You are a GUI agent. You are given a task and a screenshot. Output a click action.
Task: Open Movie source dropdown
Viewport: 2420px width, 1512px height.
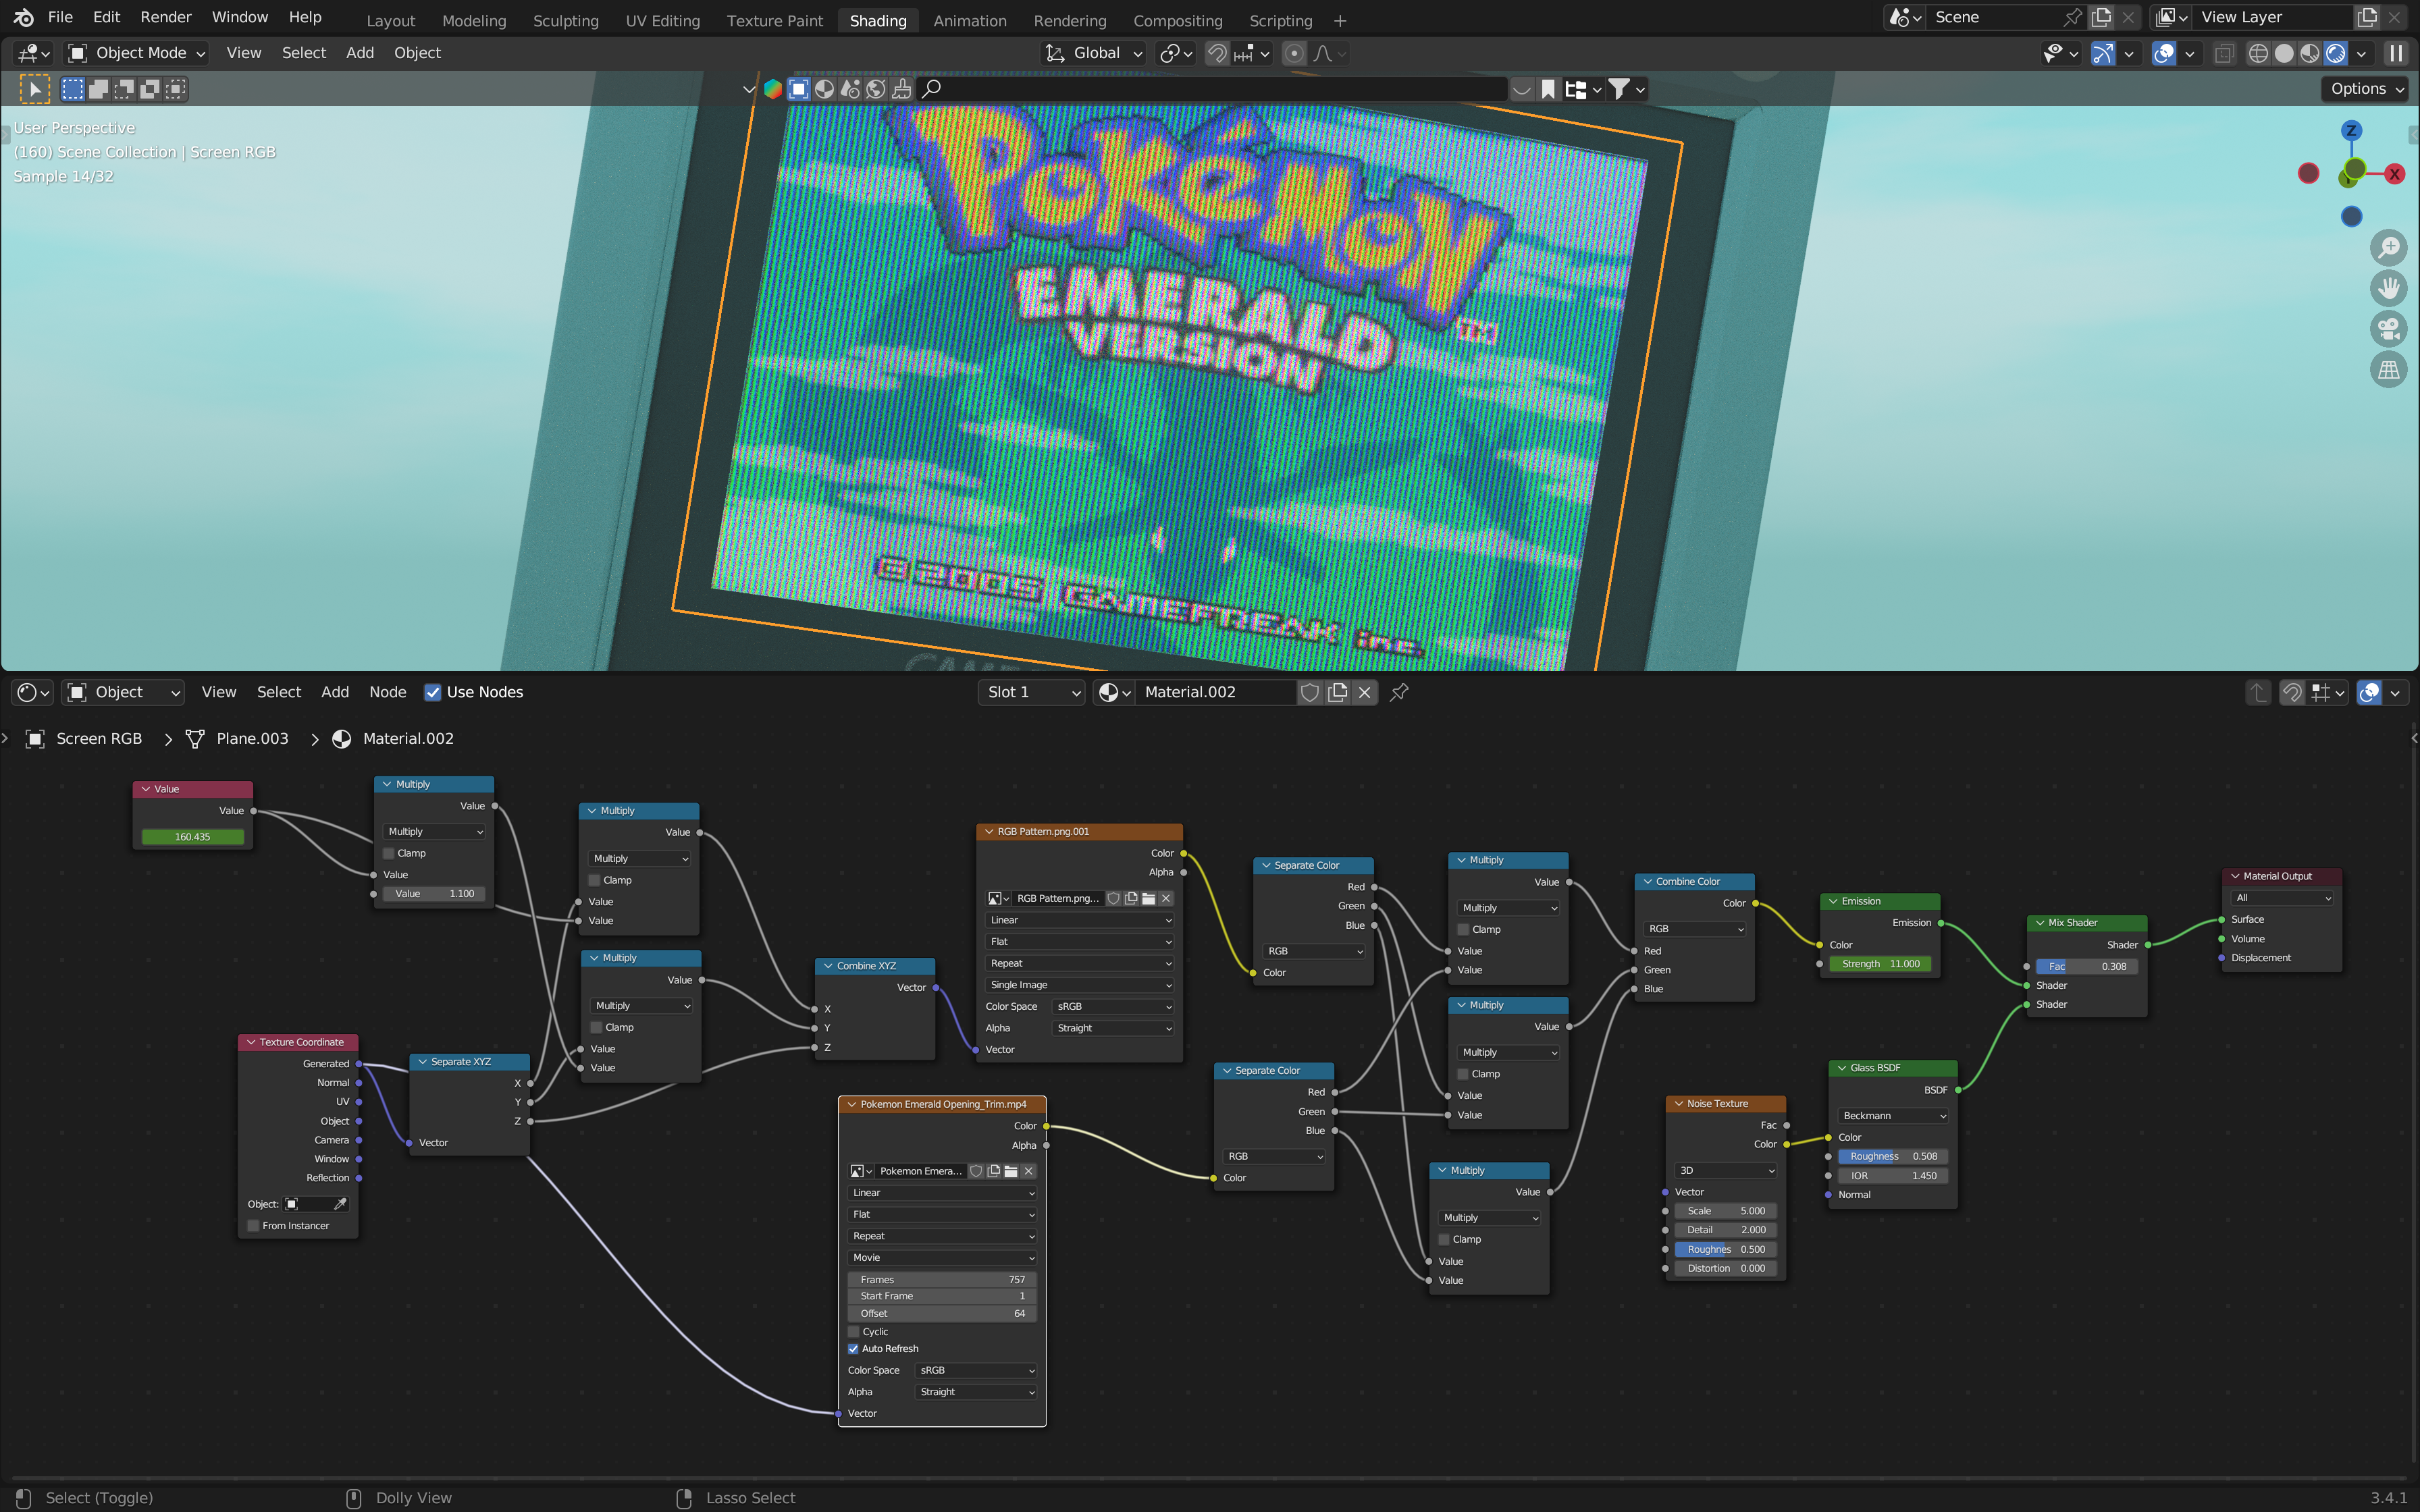tap(942, 1257)
